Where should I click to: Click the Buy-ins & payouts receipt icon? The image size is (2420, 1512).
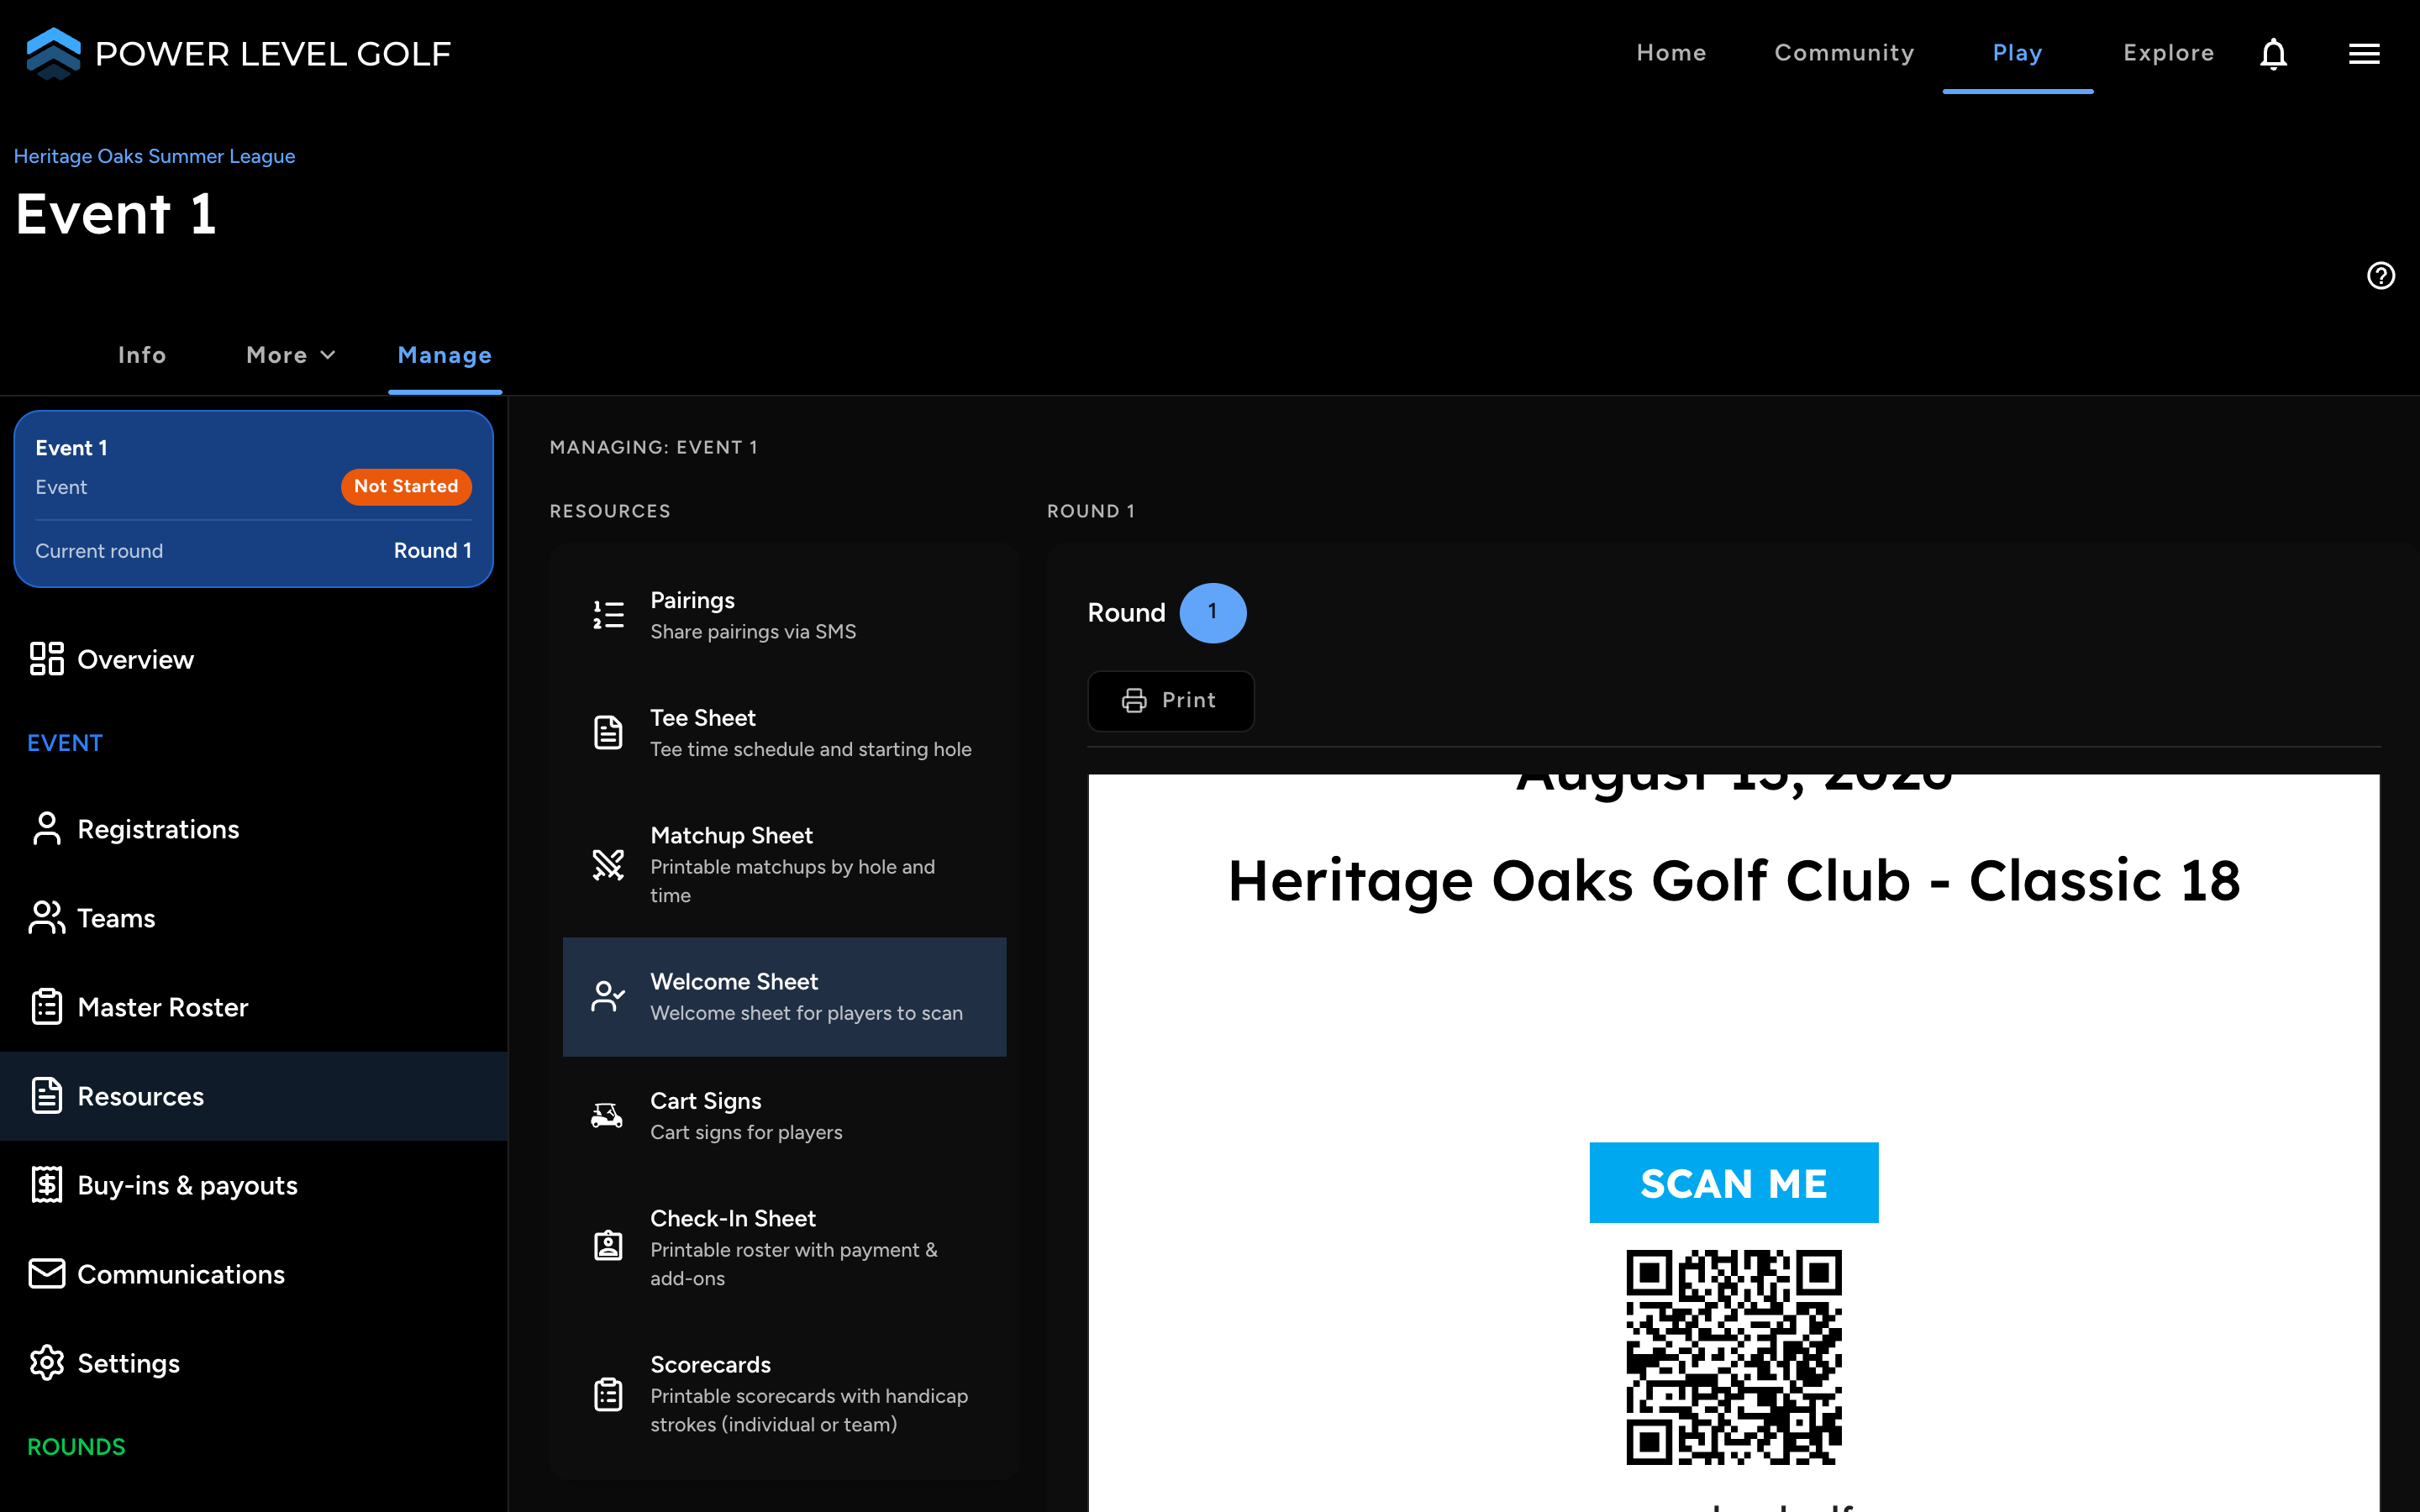[47, 1185]
